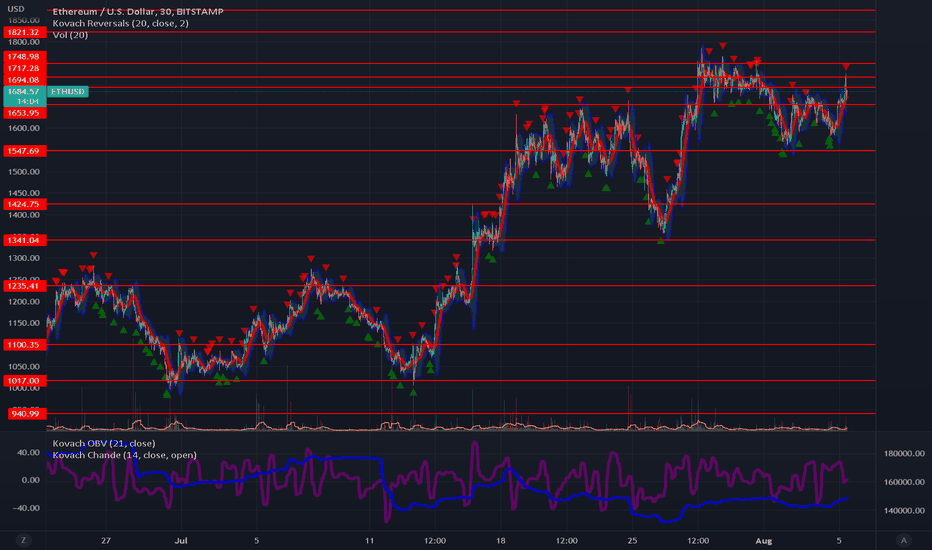Click the red 1748.98 price level label
Viewport: 932px width, 550px height.
click(x=24, y=56)
